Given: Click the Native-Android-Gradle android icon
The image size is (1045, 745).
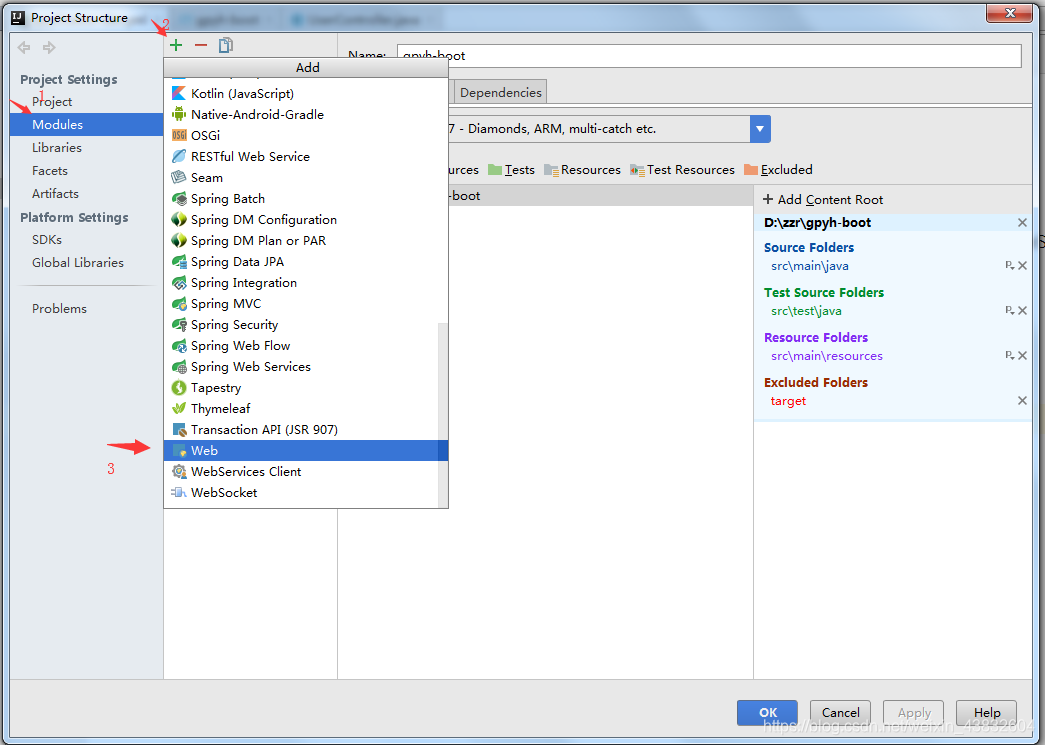Looking at the screenshot, I should pos(179,114).
